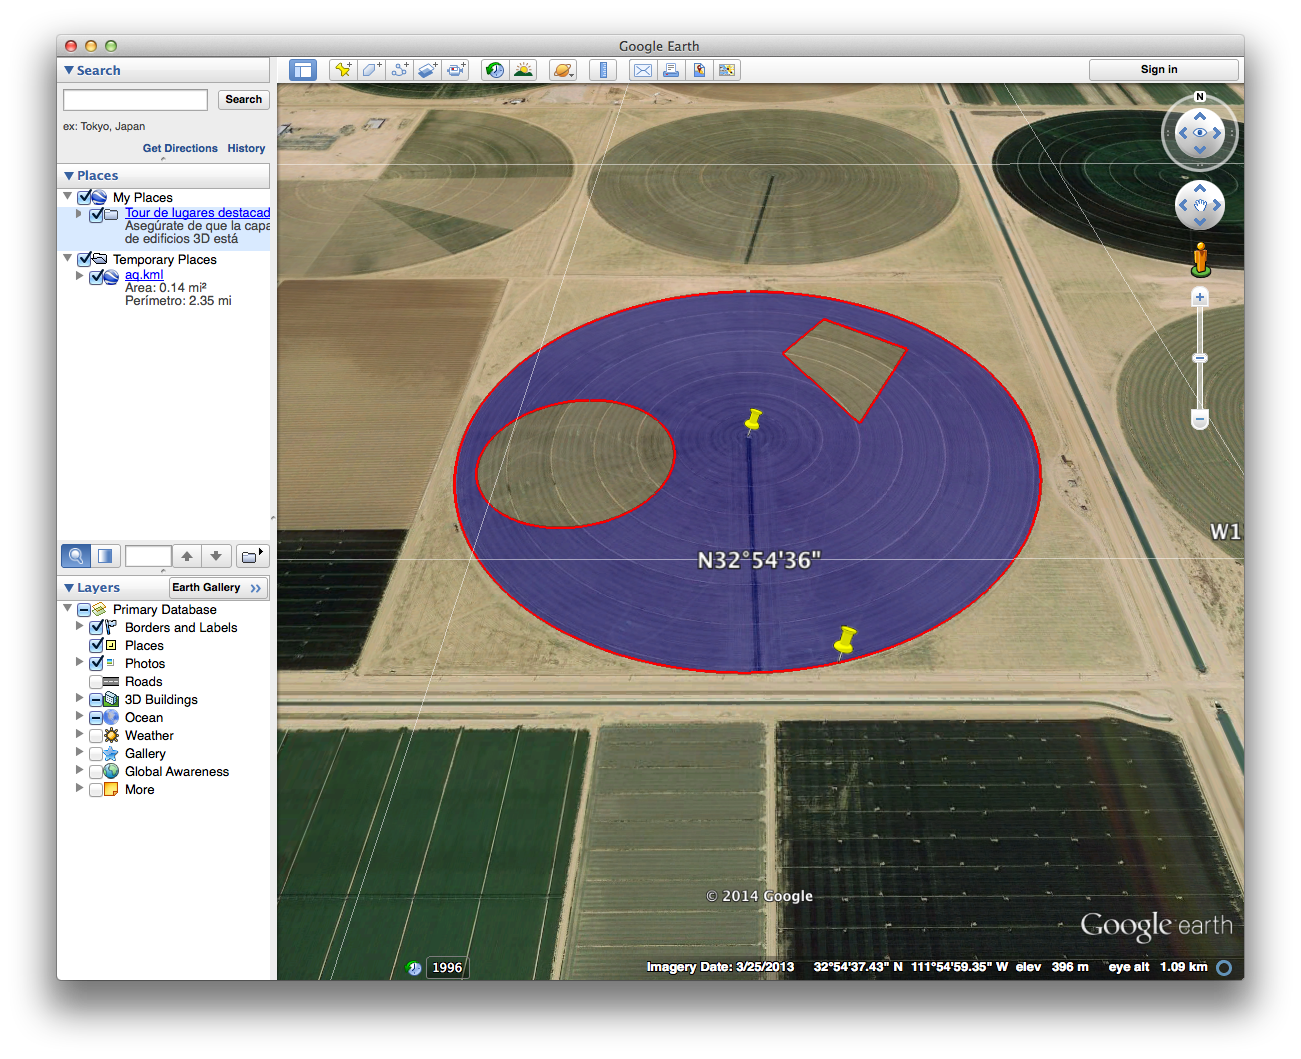Open the Earth Gallery

[211, 587]
